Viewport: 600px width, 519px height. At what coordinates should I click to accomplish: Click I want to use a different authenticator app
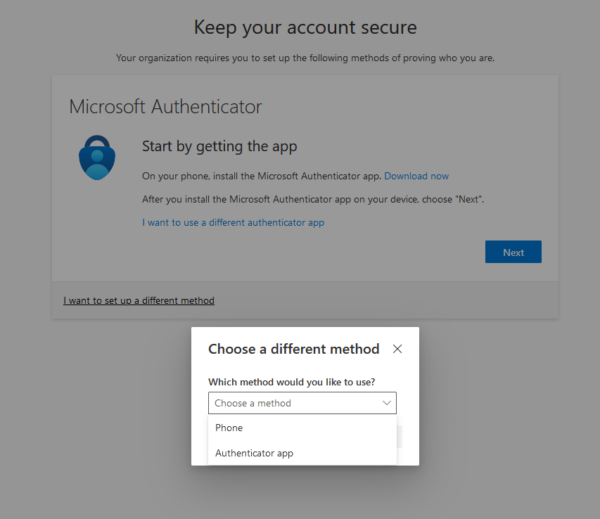[x=233, y=222]
